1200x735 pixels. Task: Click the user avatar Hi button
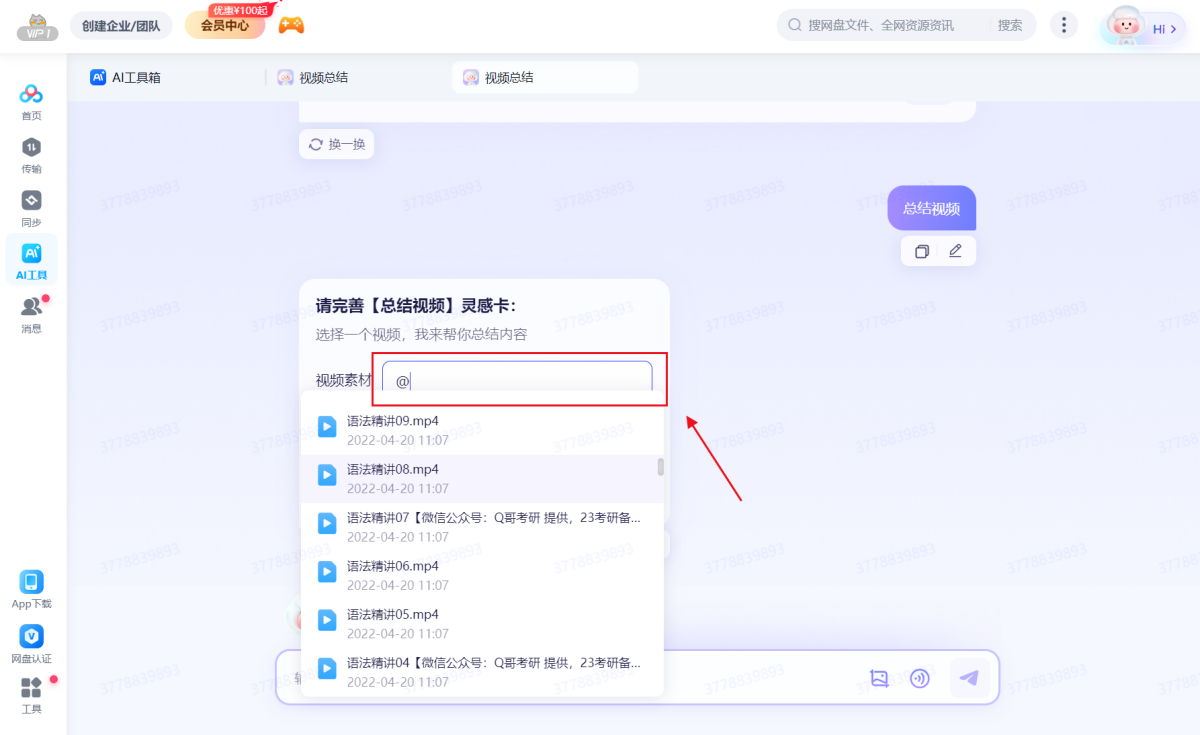pos(1143,27)
